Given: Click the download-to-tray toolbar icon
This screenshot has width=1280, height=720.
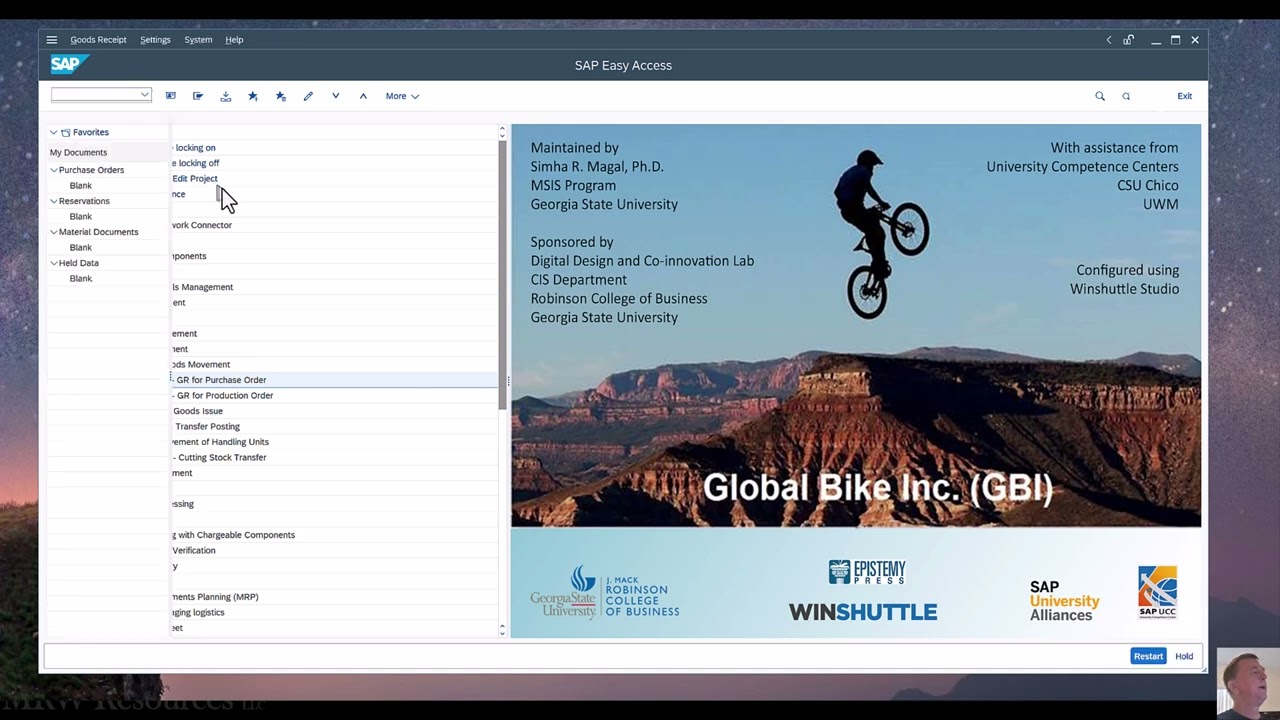Looking at the screenshot, I should (226, 96).
